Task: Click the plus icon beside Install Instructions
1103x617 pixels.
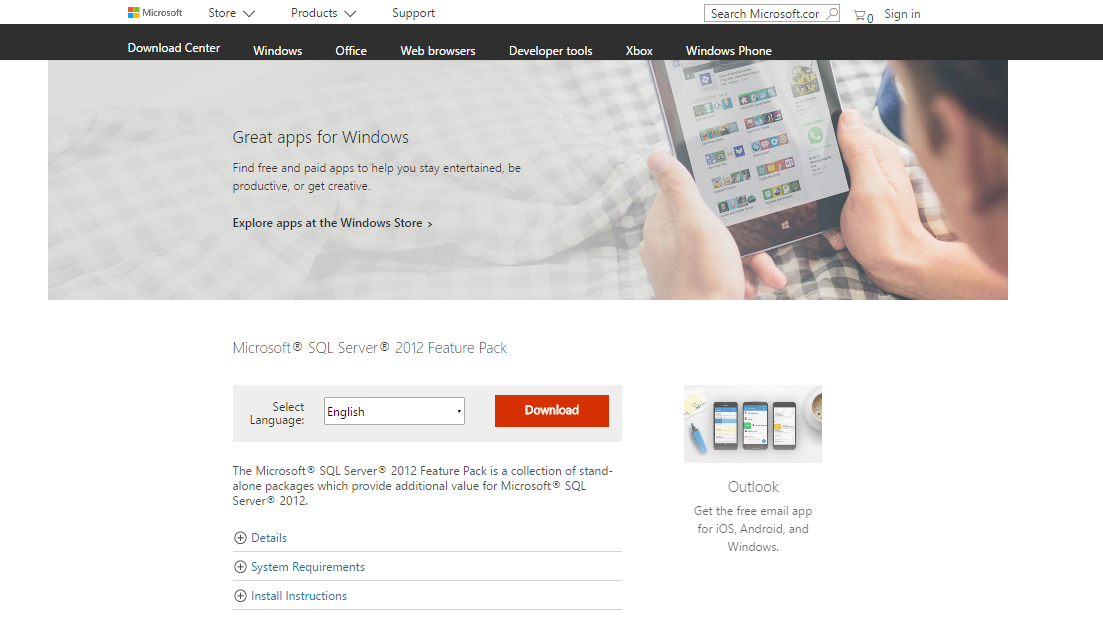Action: (x=240, y=596)
